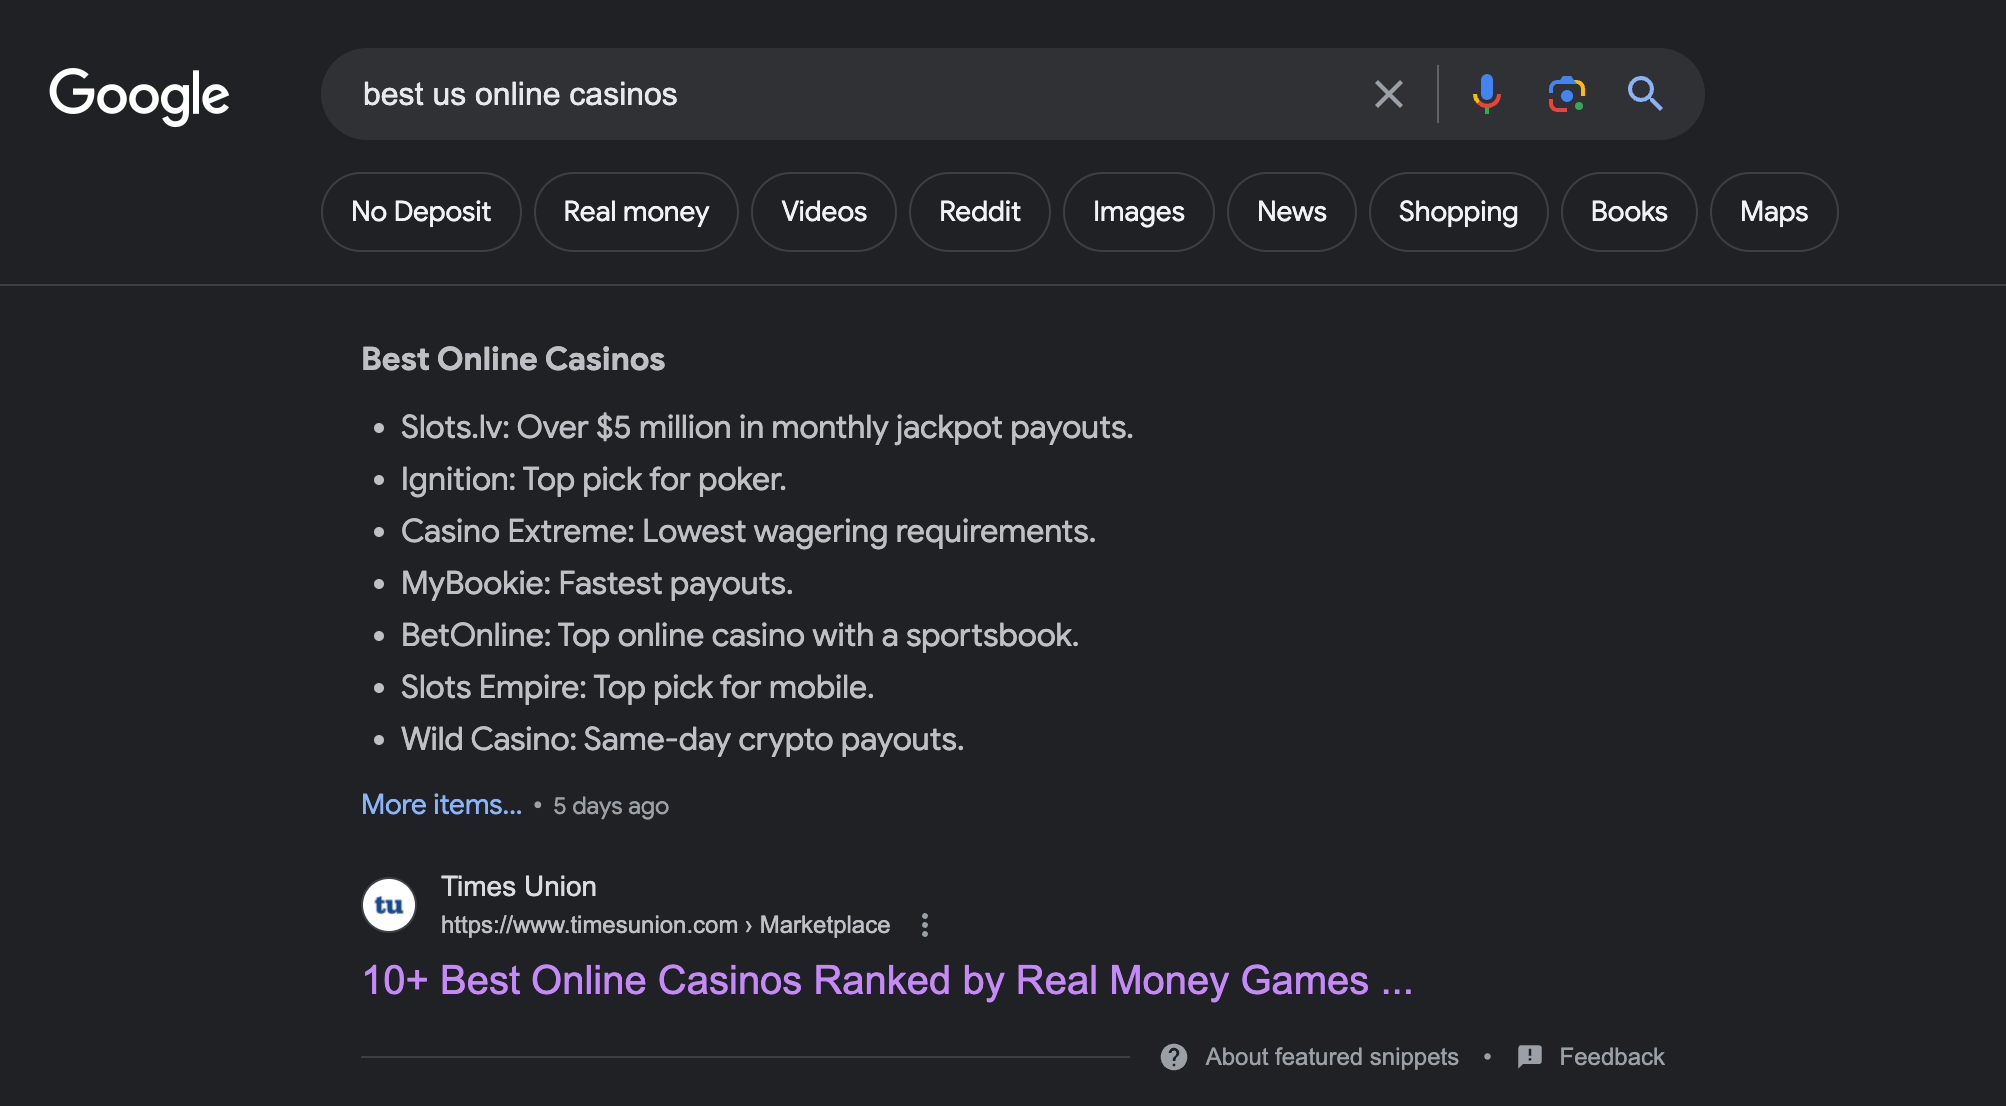Viewport: 2006px width, 1106px height.
Task: Select Maps from the filter row
Action: click(x=1773, y=211)
